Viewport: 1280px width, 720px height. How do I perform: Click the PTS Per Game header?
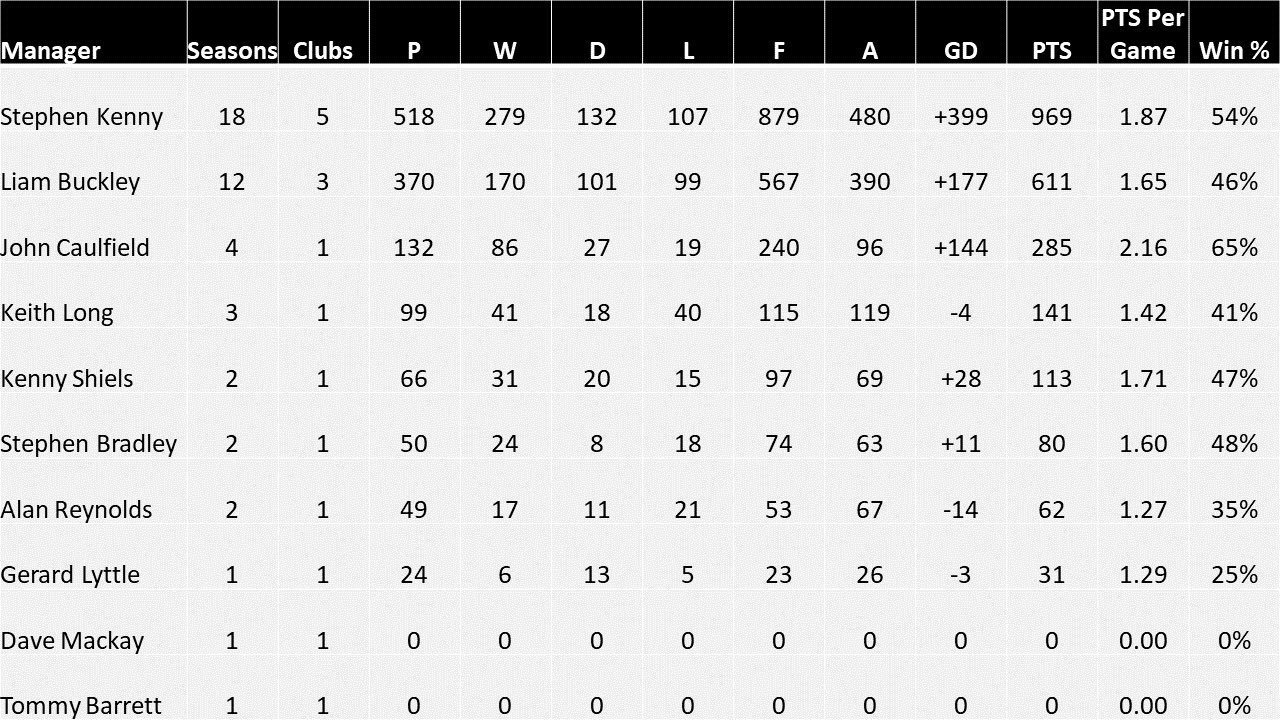point(1143,34)
